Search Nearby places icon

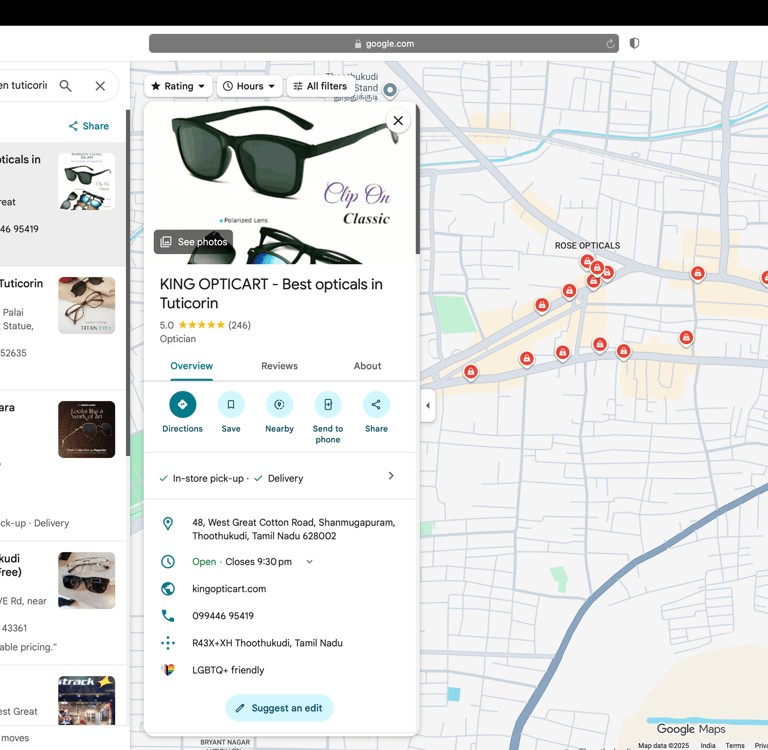click(x=279, y=404)
